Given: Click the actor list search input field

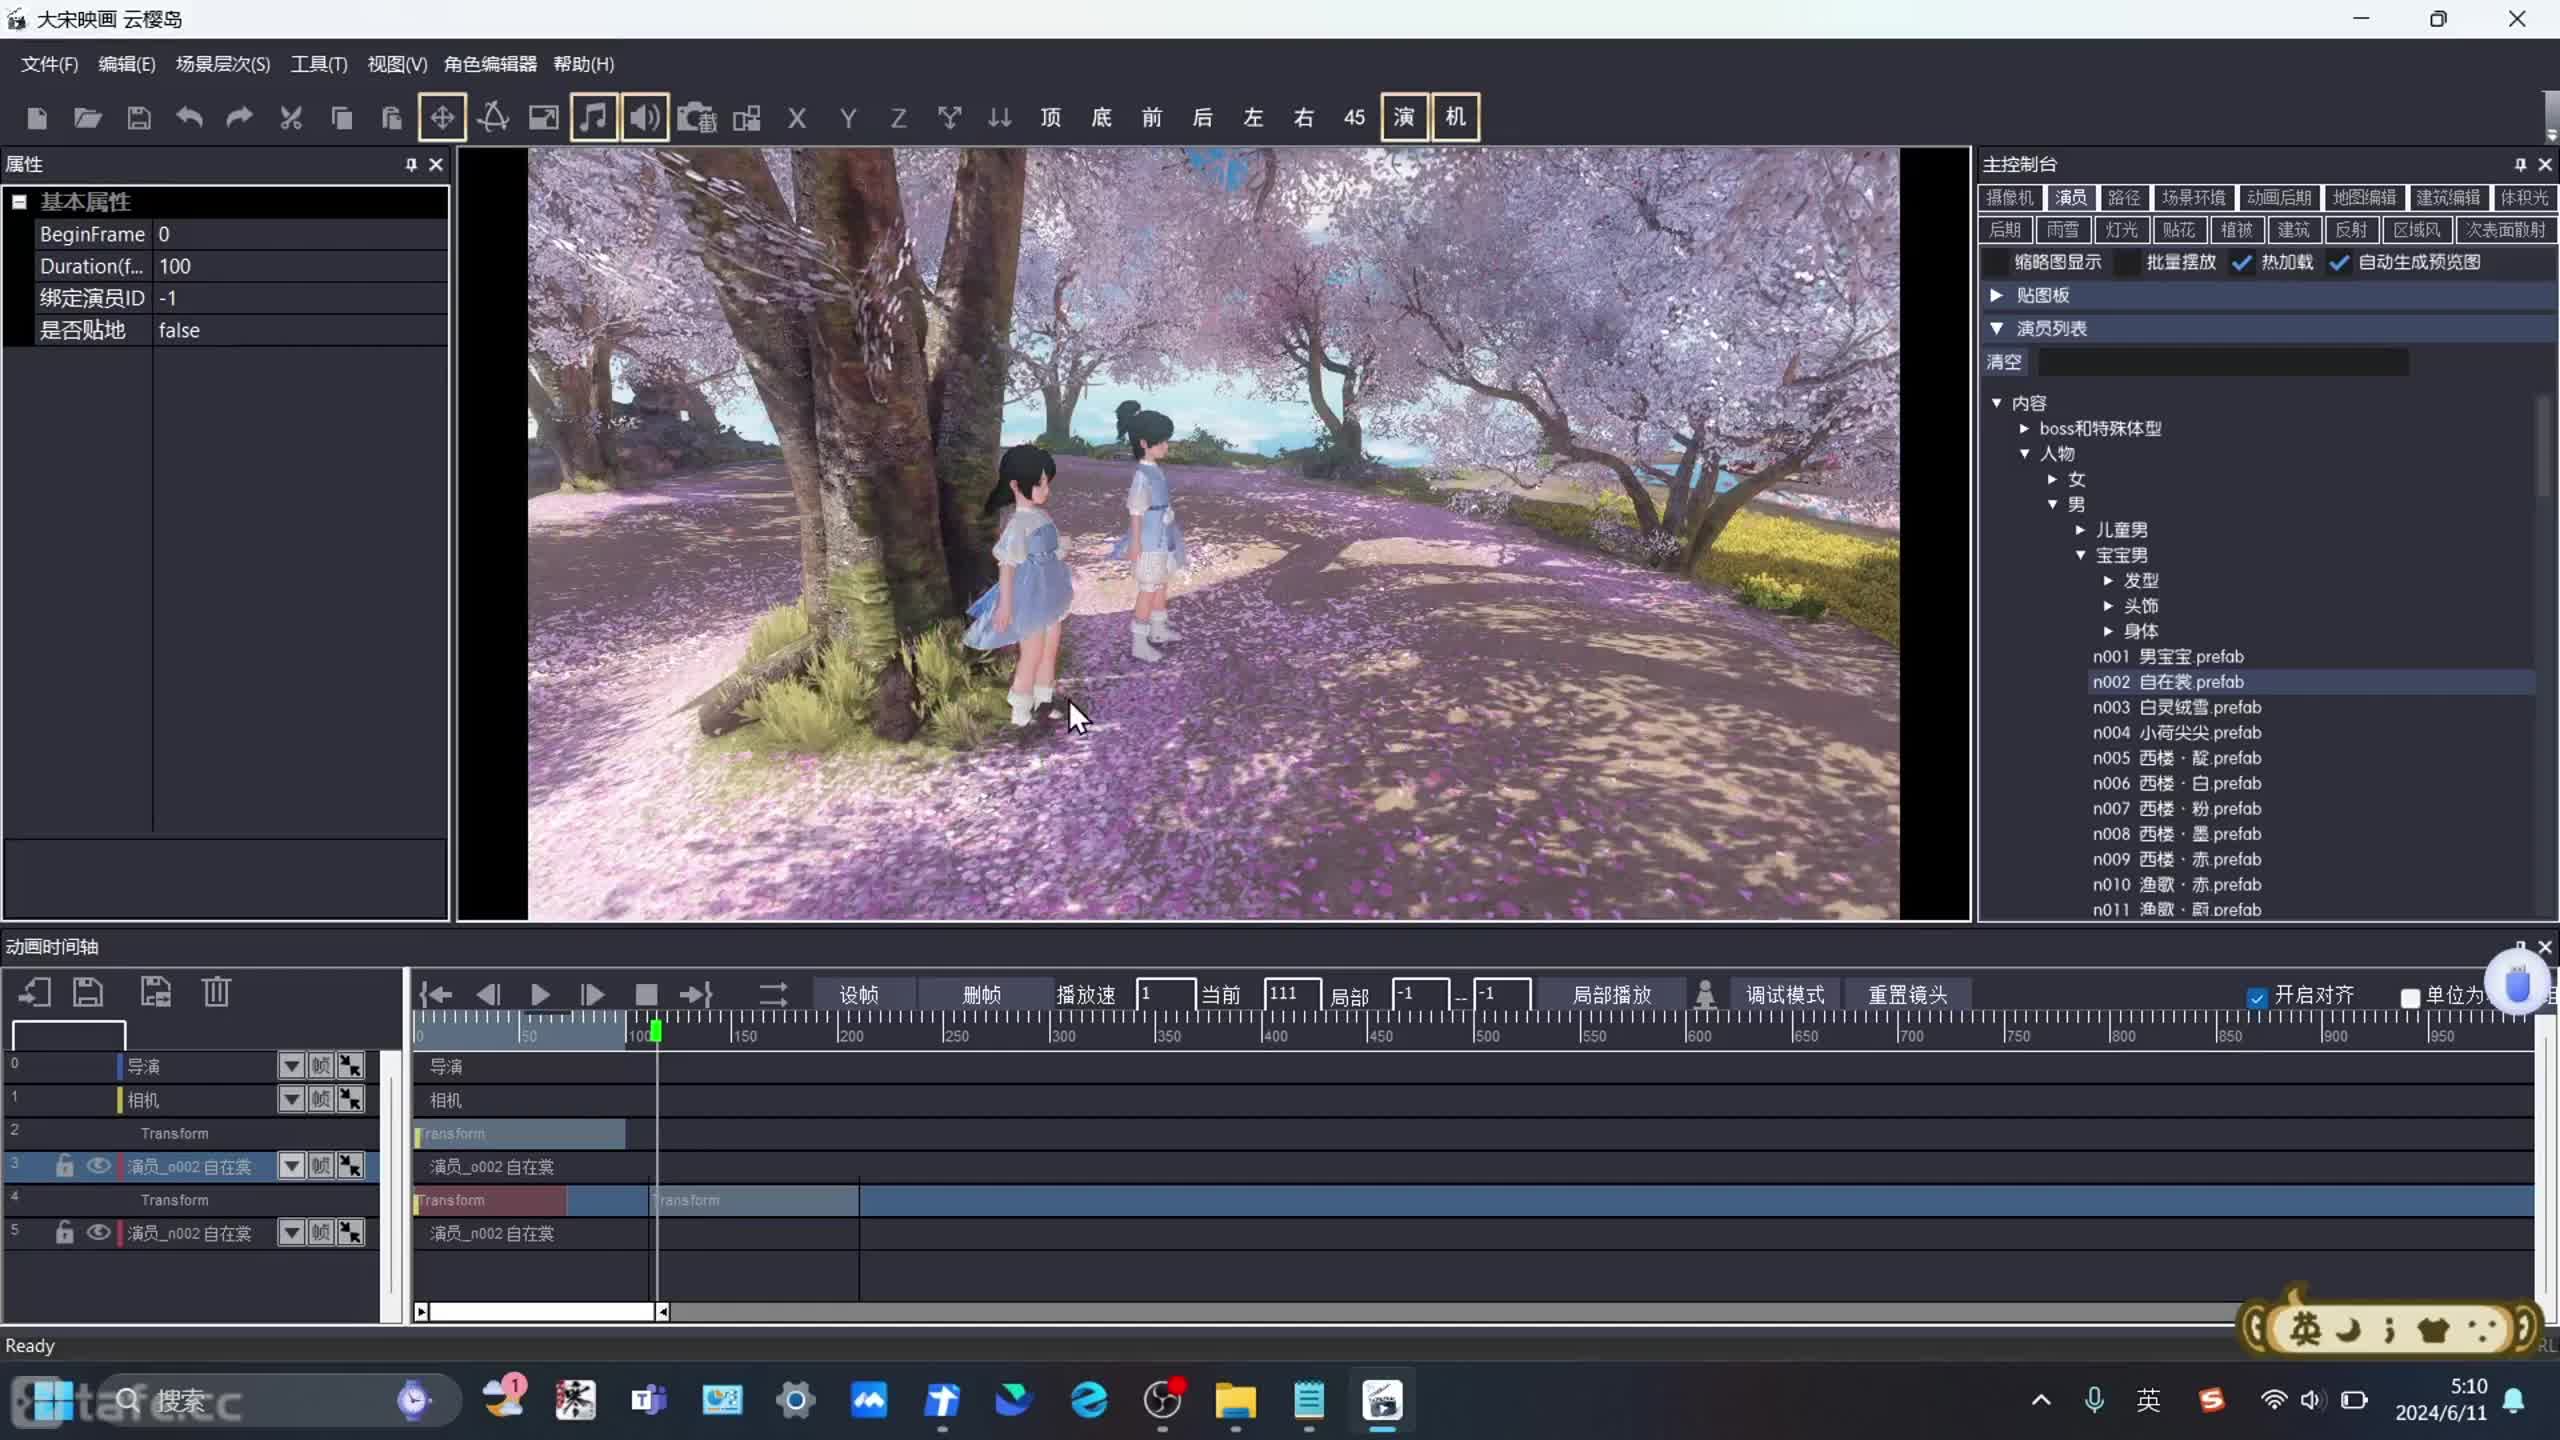Looking at the screenshot, I should coord(2222,362).
